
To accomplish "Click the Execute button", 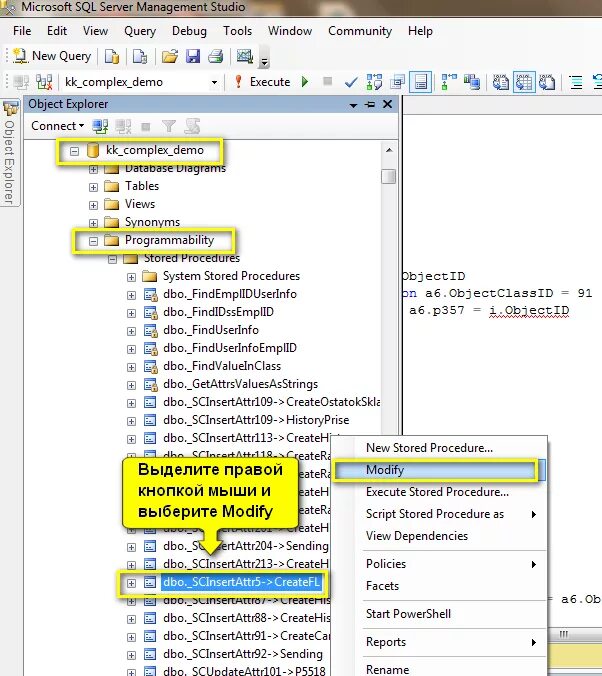I will (262, 81).
